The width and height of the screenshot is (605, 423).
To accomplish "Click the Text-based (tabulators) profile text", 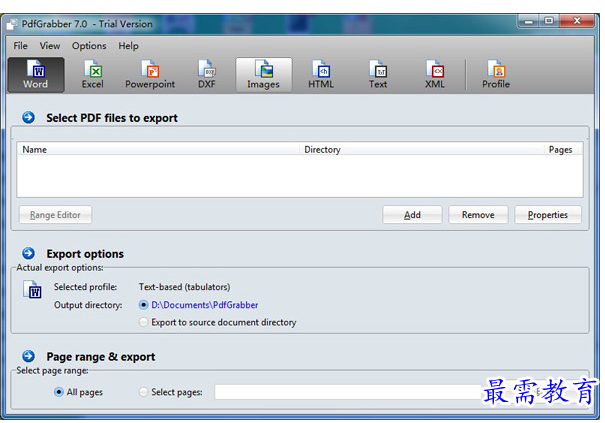I will click(184, 287).
